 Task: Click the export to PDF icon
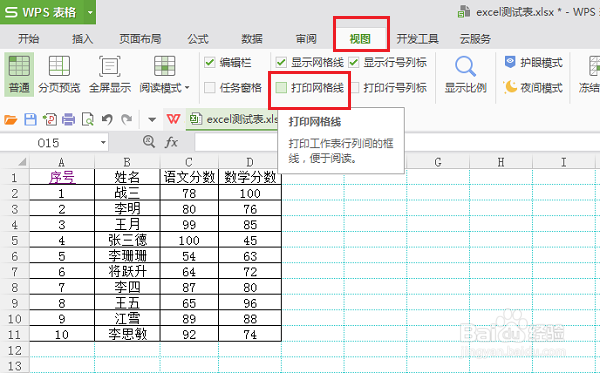[x=50, y=120]
